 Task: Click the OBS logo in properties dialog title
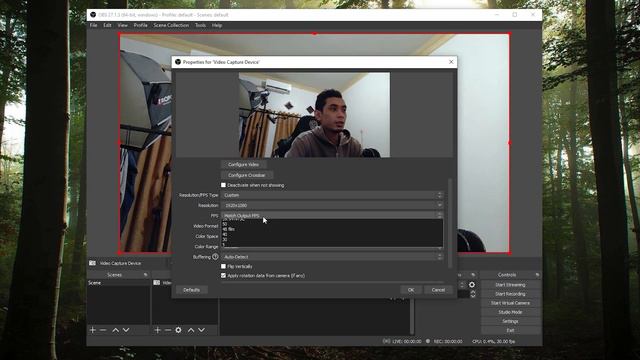point(178,62)
